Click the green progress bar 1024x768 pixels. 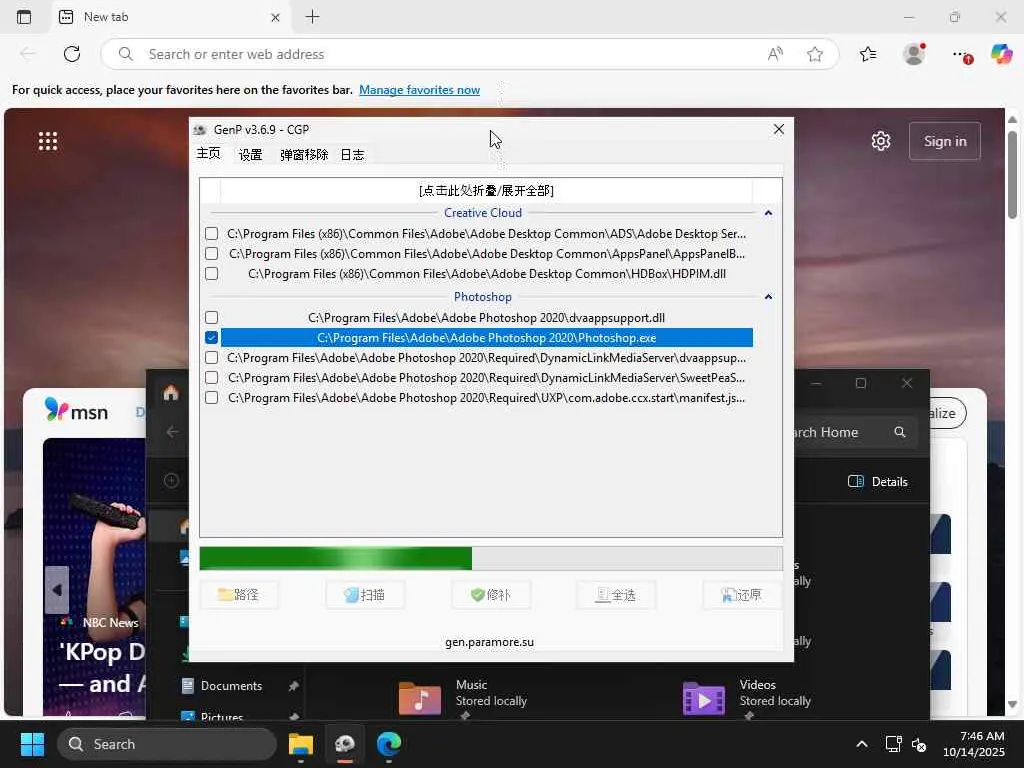pos(490,558)
